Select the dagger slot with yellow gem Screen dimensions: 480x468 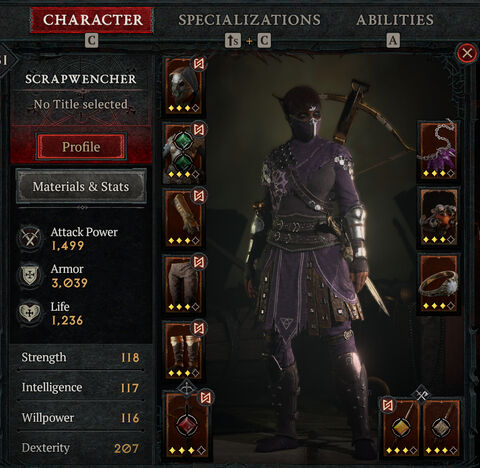pyautogui.click(x=401, y=428)
